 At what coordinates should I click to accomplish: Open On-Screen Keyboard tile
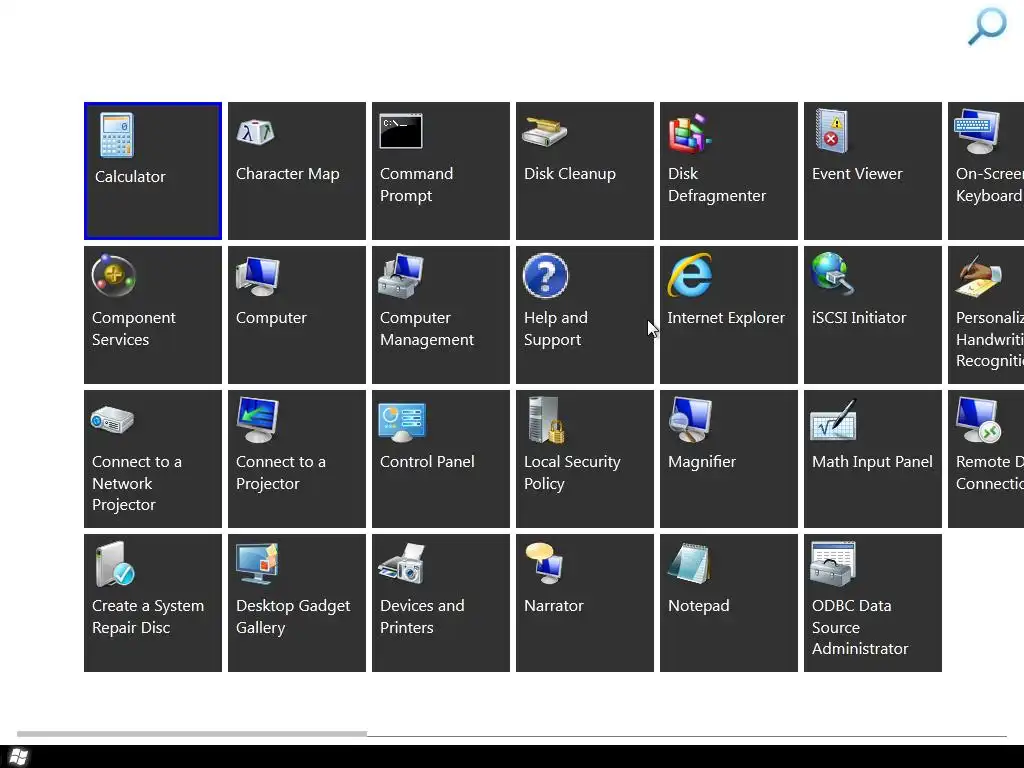[x=986, y=171]
